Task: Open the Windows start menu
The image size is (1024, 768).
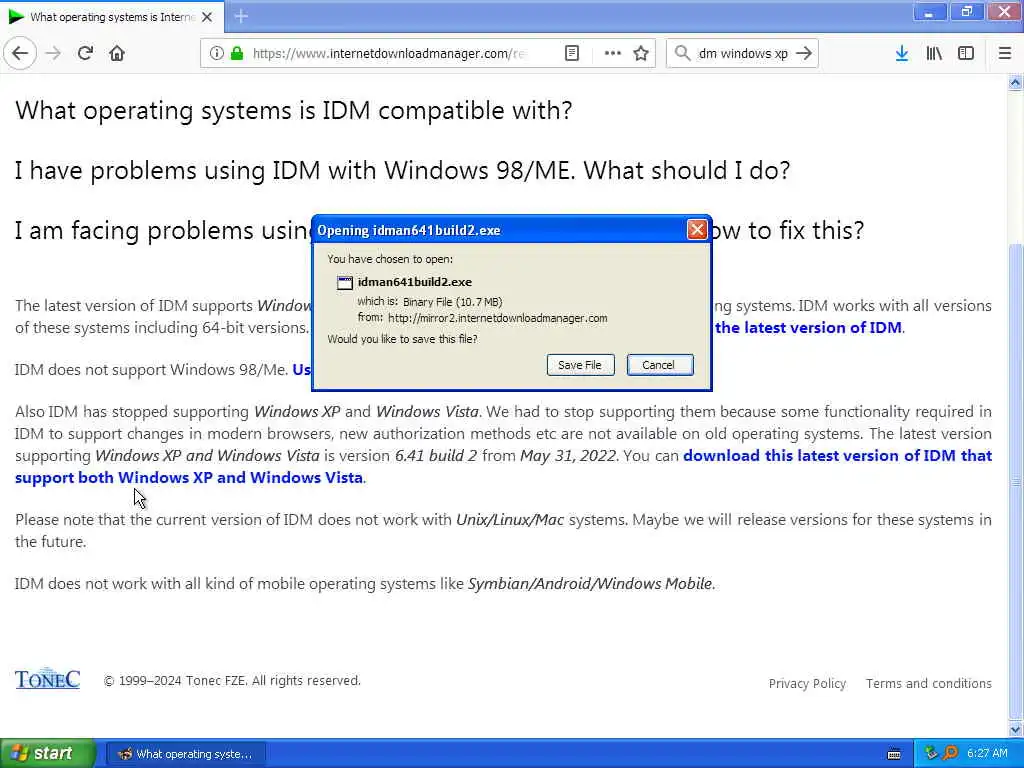Action: point(48,754)
